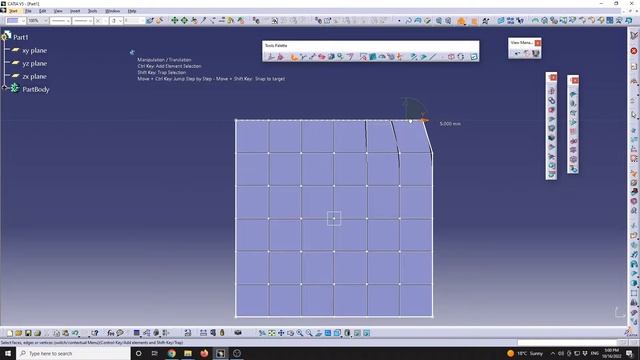Click the first icon in View Mana... panel
This screenshot has height=360, width=640.
pos(517,53)
